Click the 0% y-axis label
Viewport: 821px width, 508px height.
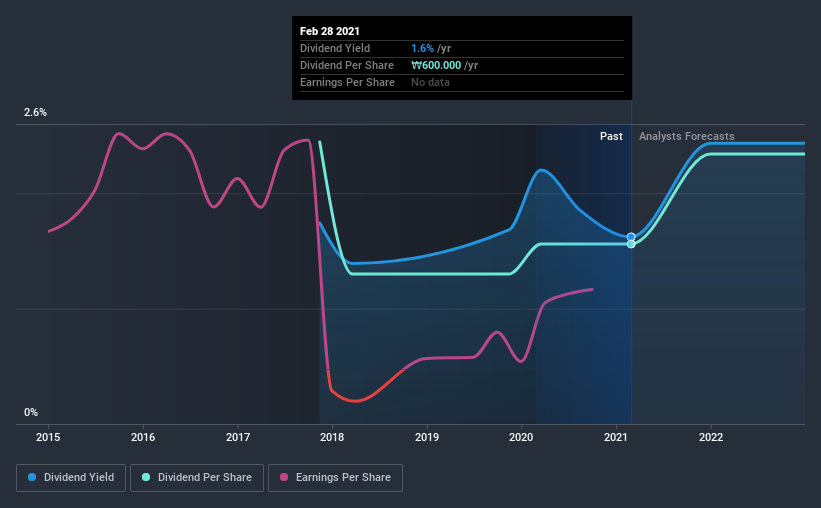31,413
